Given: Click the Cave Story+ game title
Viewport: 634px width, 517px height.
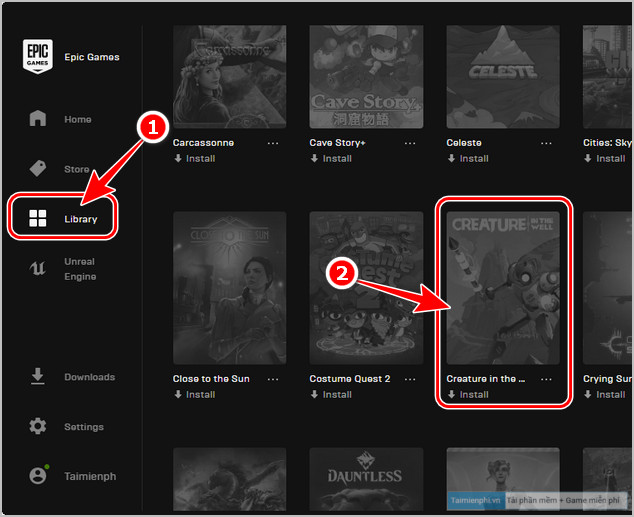Looking at the screenshot, I should [337, 143].
